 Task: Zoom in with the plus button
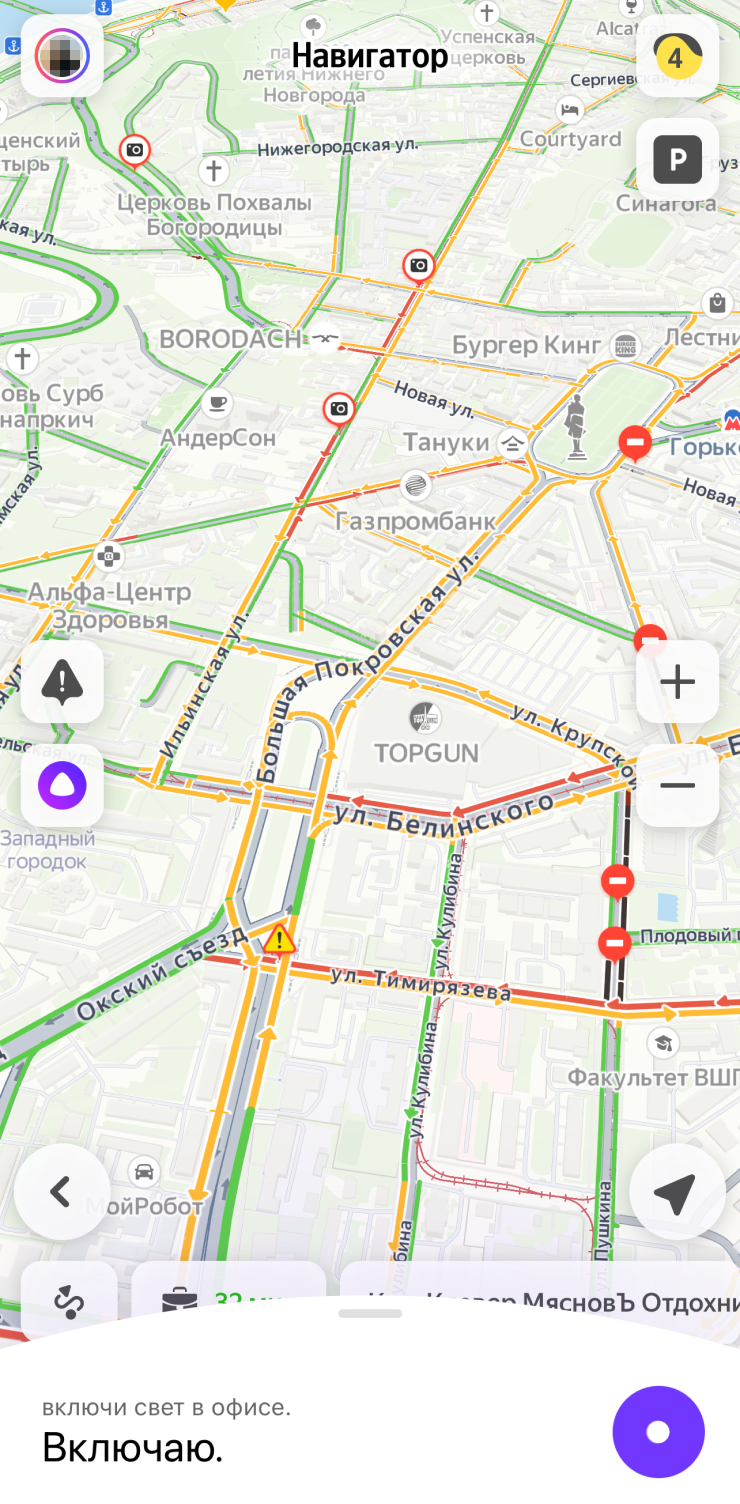click(x=677, y=682)
